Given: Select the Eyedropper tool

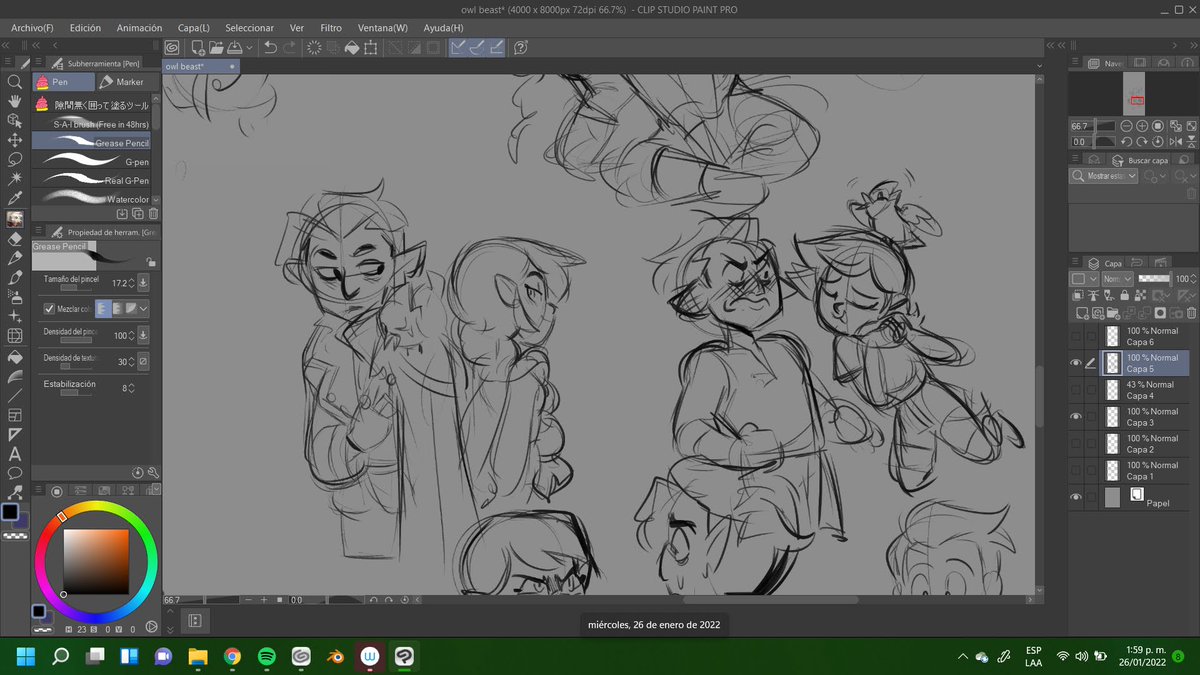Looking at the screenshot, I should pos(14,199).
